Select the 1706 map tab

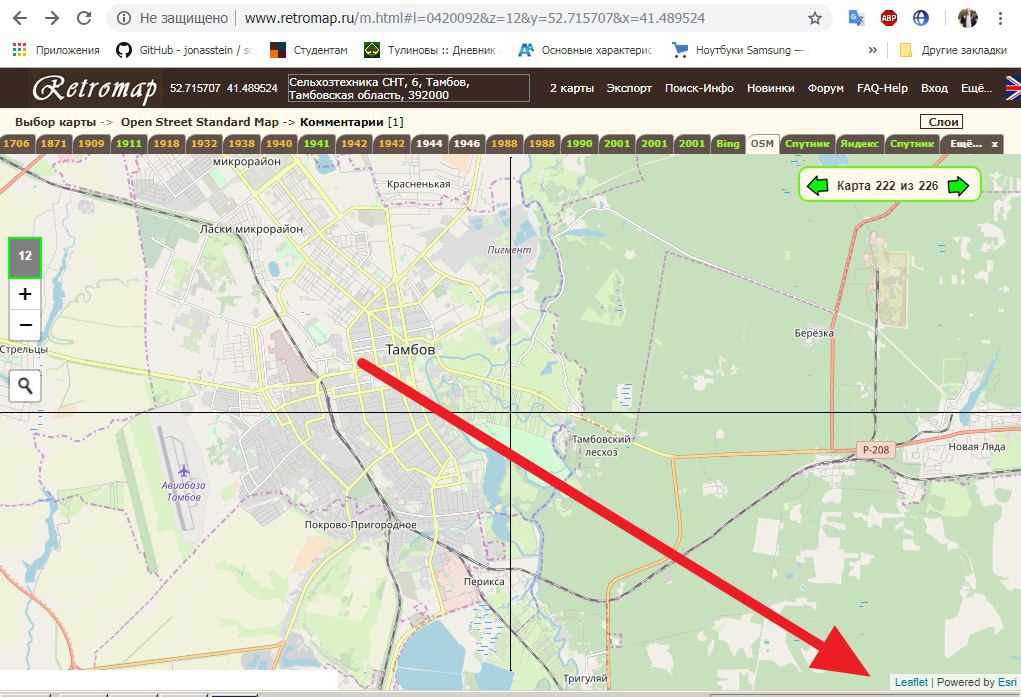tap(17, 144)
